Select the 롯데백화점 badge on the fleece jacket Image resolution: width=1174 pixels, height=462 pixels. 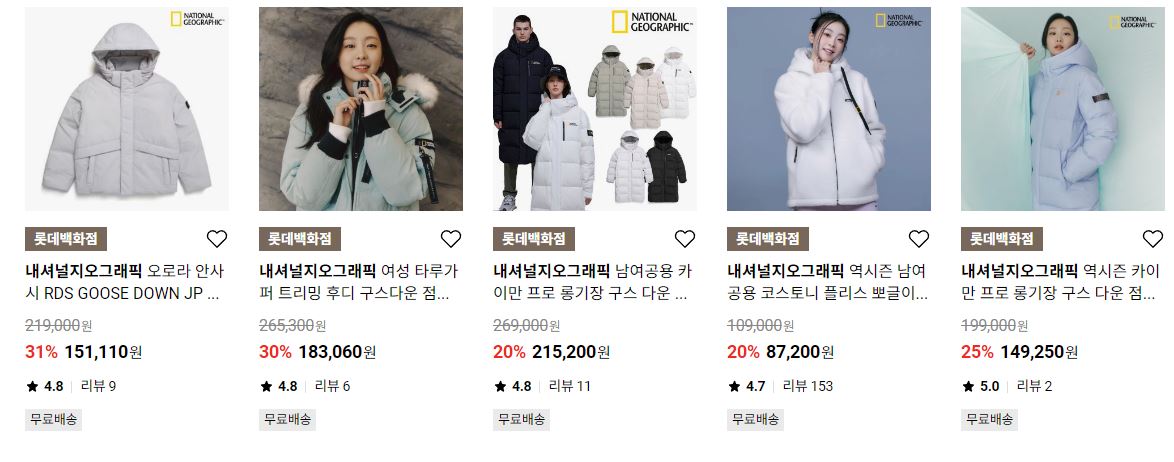pyautogui.click(x=768, y=239)
